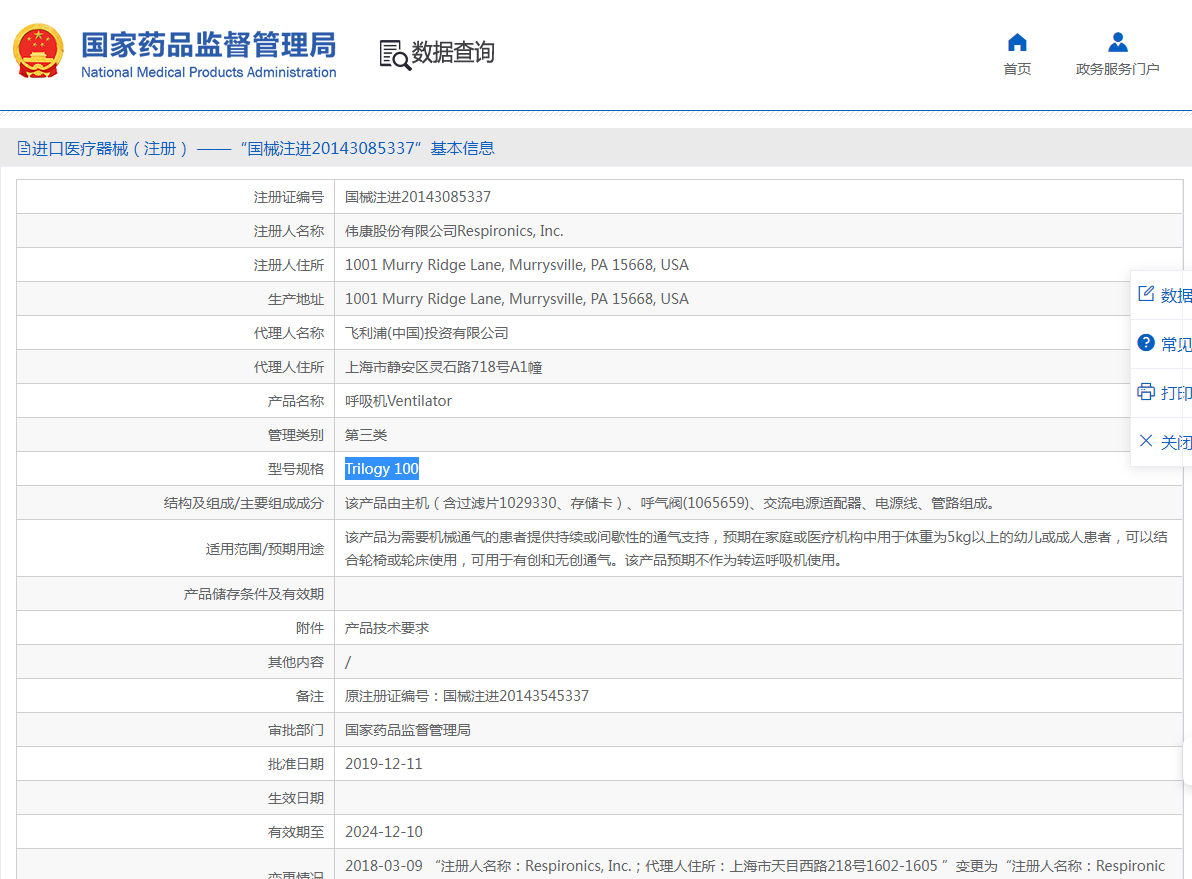Viewport: 1192px width, 879px height.
Task: Click product name 呼吸机Ventilator
Action: click(398, 401)
